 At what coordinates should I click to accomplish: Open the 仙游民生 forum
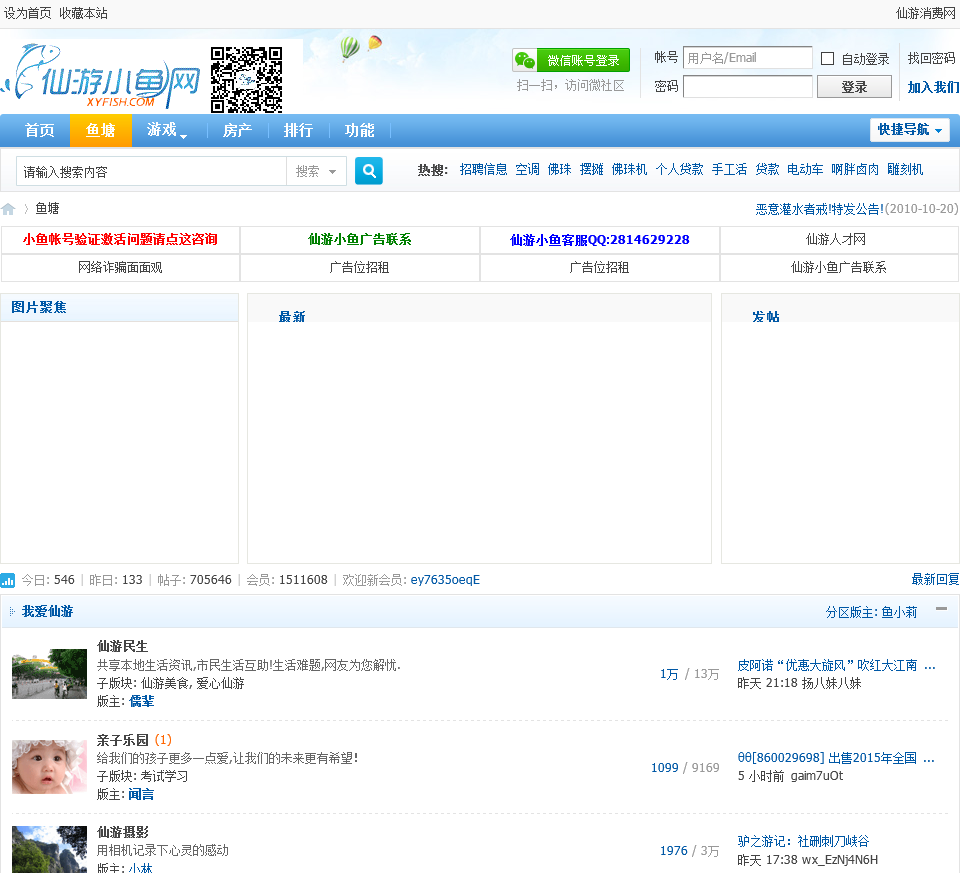click(122, 646)
